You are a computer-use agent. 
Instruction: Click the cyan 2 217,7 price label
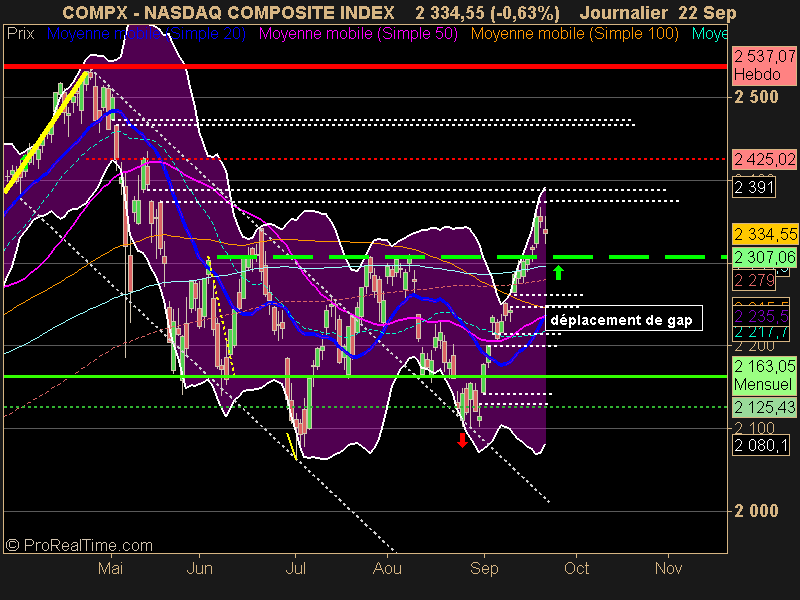click(761, 332)
